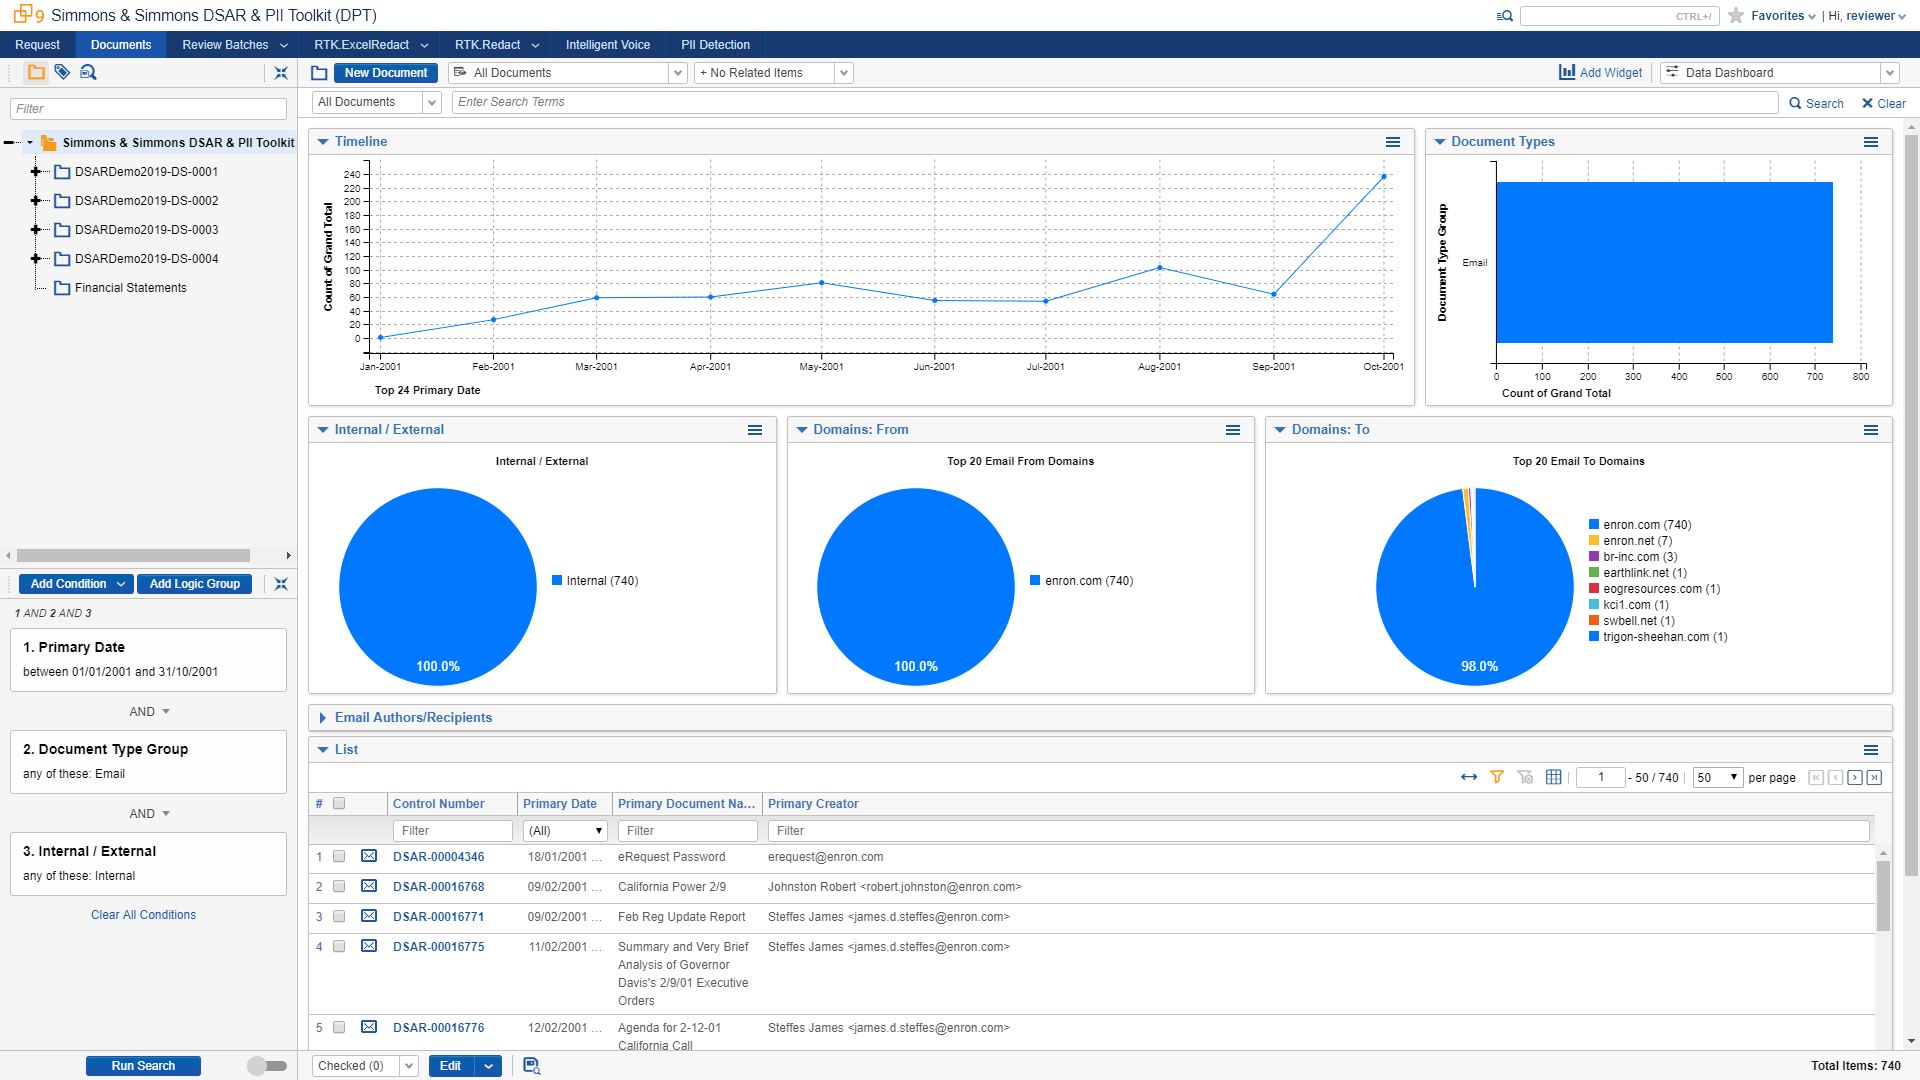Click the Control Number filter field
This screenshot has width=1920, height=1080.
pyautogui.click(x=453, y=831)
